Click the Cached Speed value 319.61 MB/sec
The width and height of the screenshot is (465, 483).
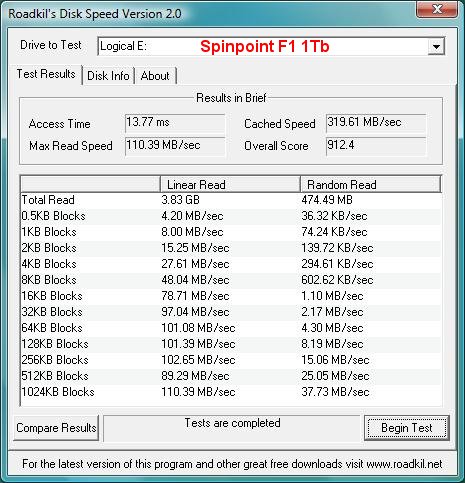click(x=376, y=123)
